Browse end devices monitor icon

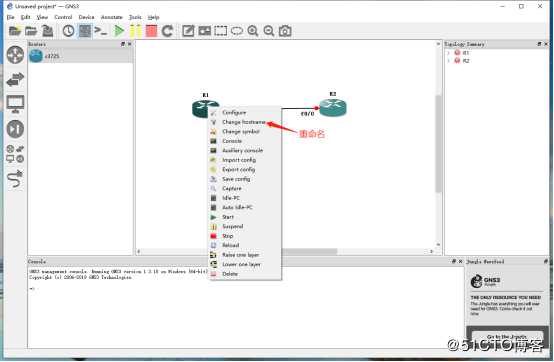click(15, 104)
